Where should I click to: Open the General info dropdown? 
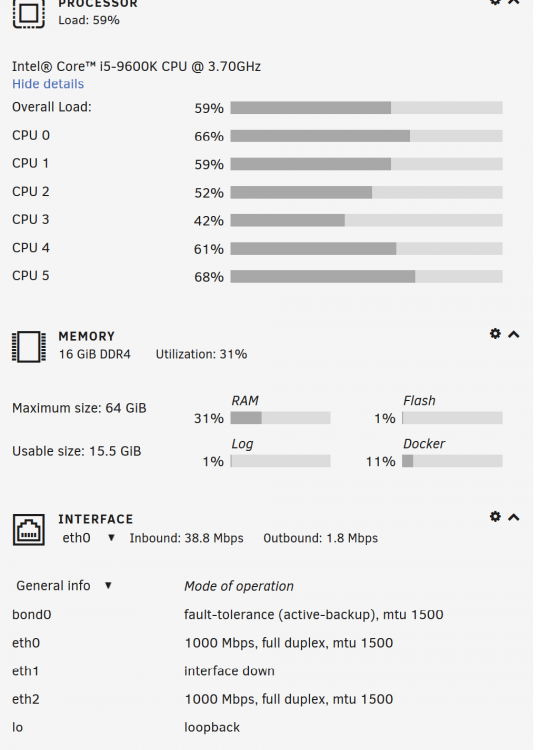click(x=64, y=585)
